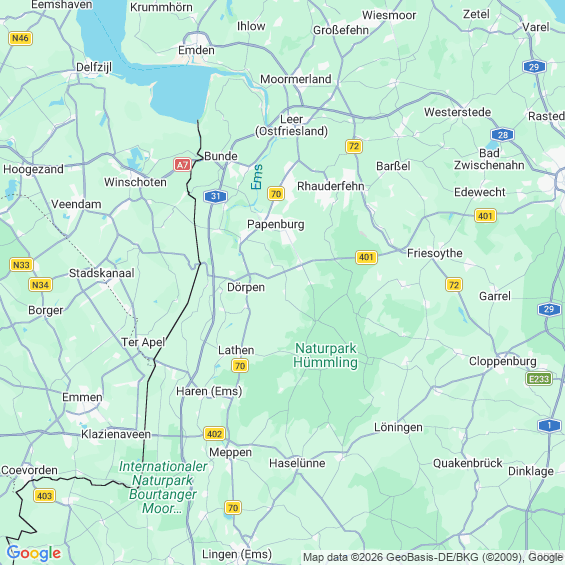Select the Papenburg city label
The image size is (565, 565).
point(276,224)
